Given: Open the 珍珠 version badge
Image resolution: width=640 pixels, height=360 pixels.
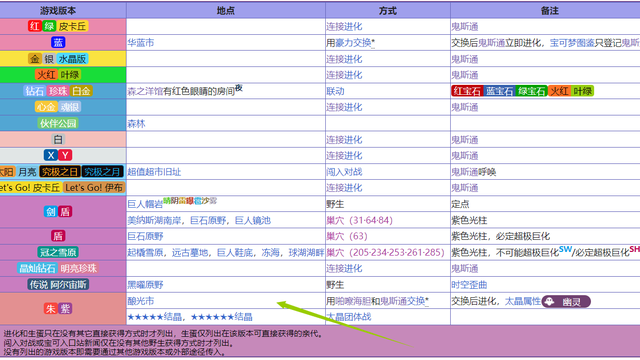Looking at the screenshot, I should click(x=58, y=91).
